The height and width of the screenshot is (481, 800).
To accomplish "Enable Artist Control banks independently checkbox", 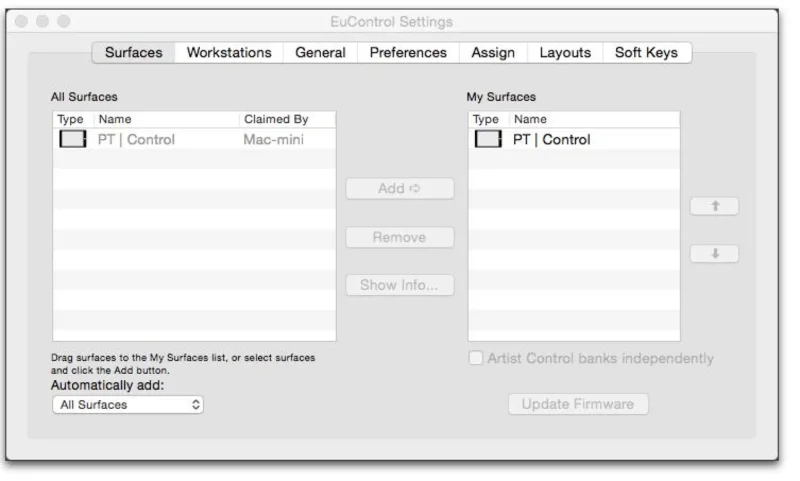I will (x=476, y=358).
